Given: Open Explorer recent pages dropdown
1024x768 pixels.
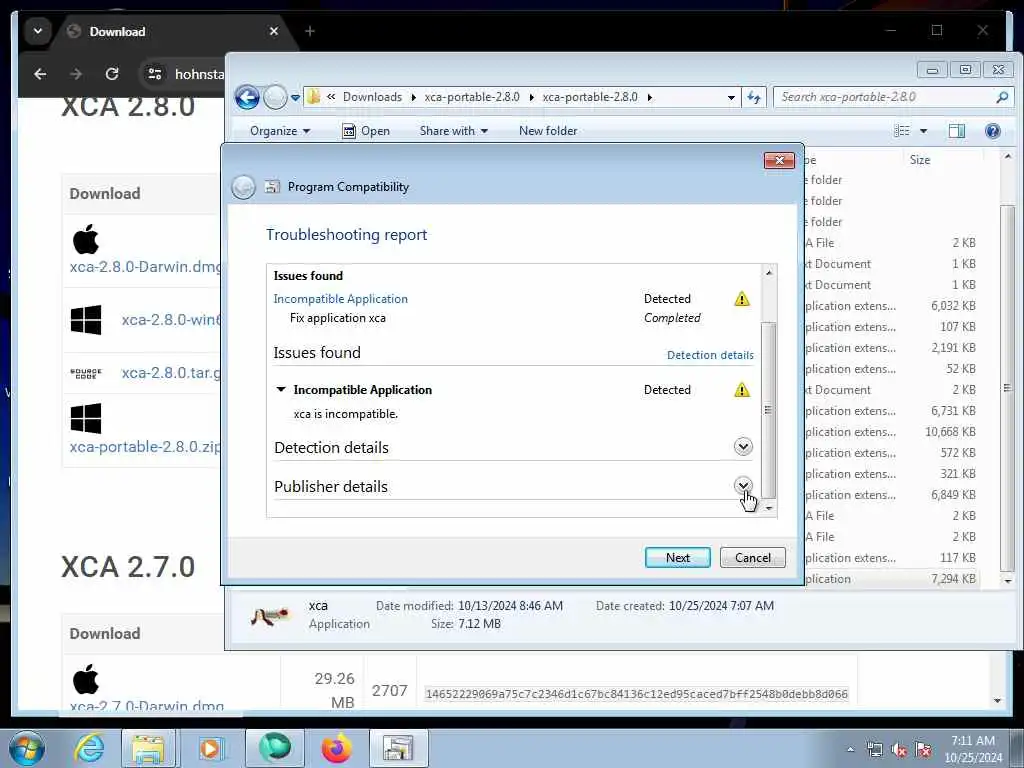Looking at the screenshot, I should point(295,98).
